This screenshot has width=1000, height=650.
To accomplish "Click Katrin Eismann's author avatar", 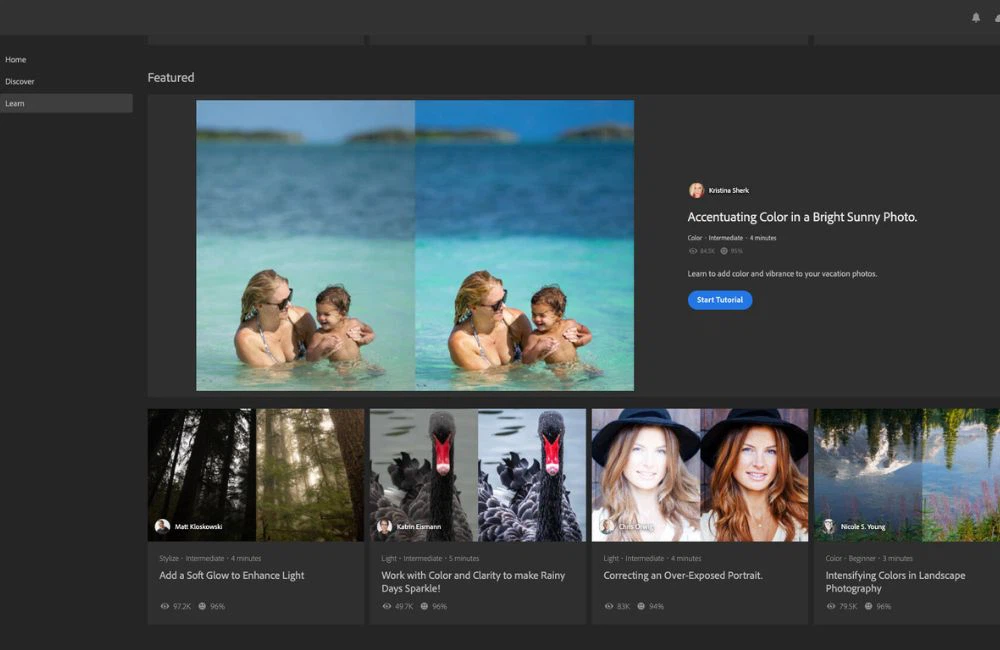I will (x=384, y=527).
